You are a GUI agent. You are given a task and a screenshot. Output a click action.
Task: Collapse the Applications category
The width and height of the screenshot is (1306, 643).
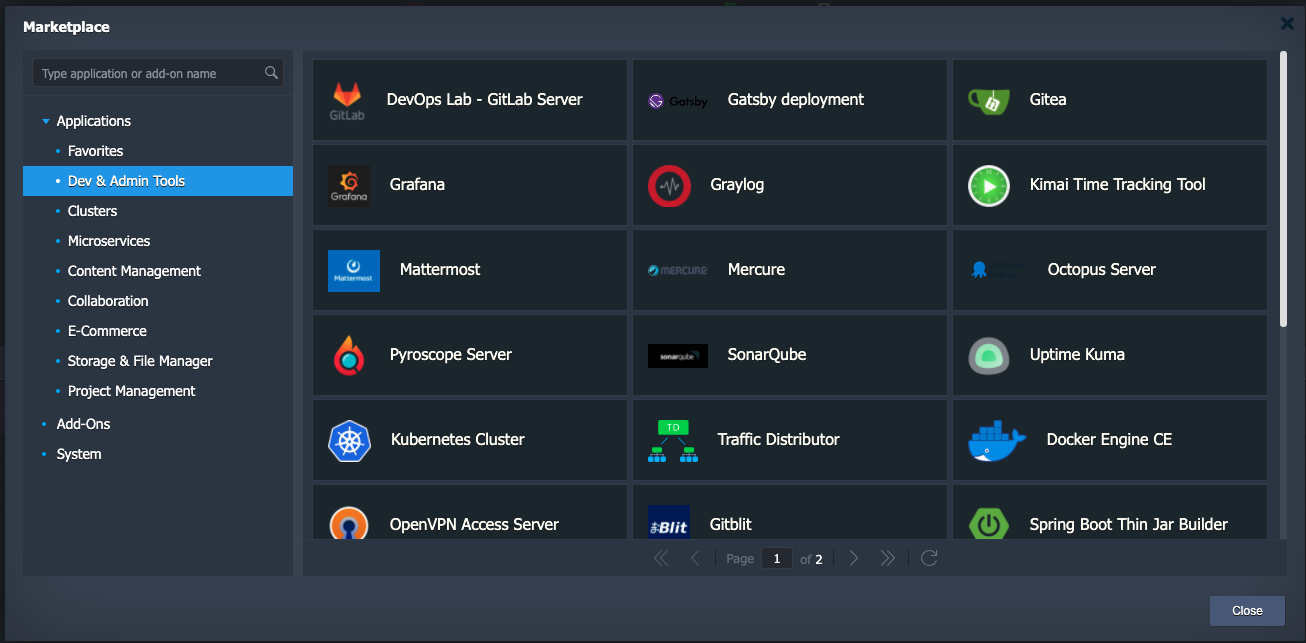tap(45, 120)
